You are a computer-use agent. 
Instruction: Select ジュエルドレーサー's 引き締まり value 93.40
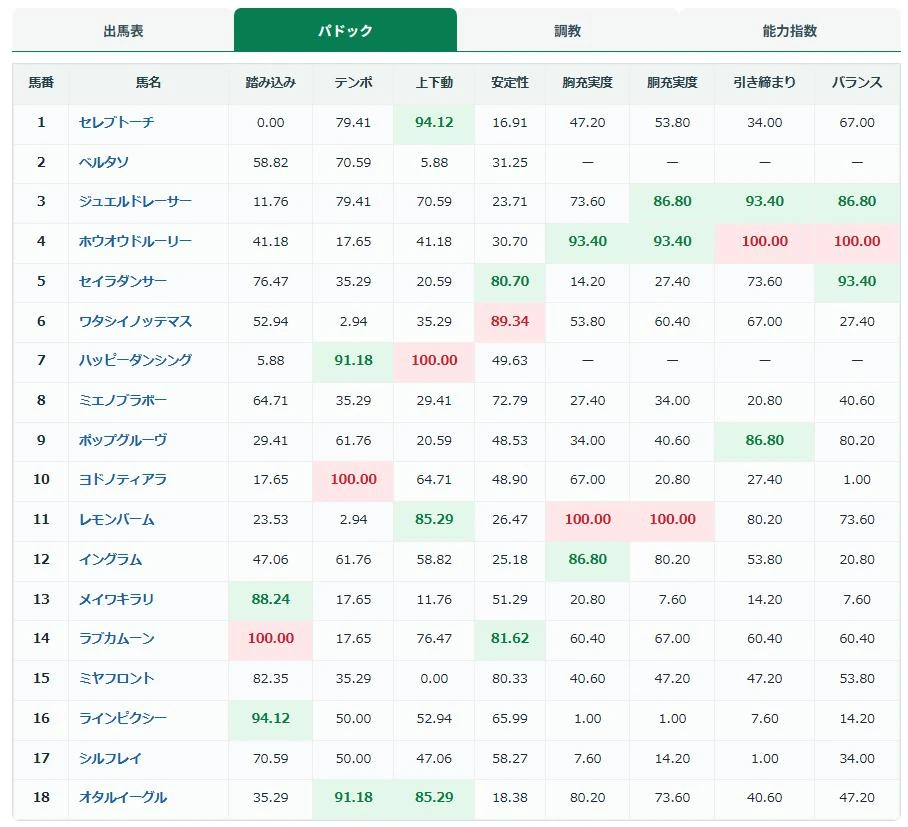click(764, 202)
